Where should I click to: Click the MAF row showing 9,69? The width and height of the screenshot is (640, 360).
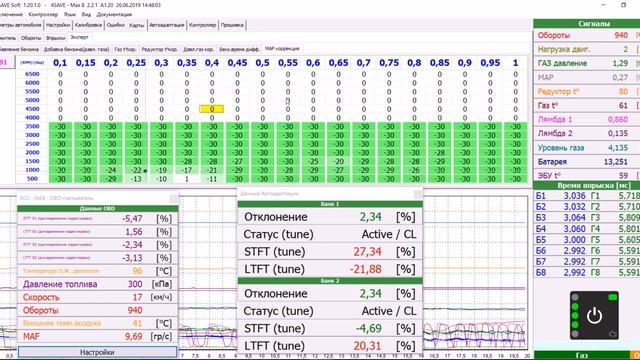(x=97, y=336)
